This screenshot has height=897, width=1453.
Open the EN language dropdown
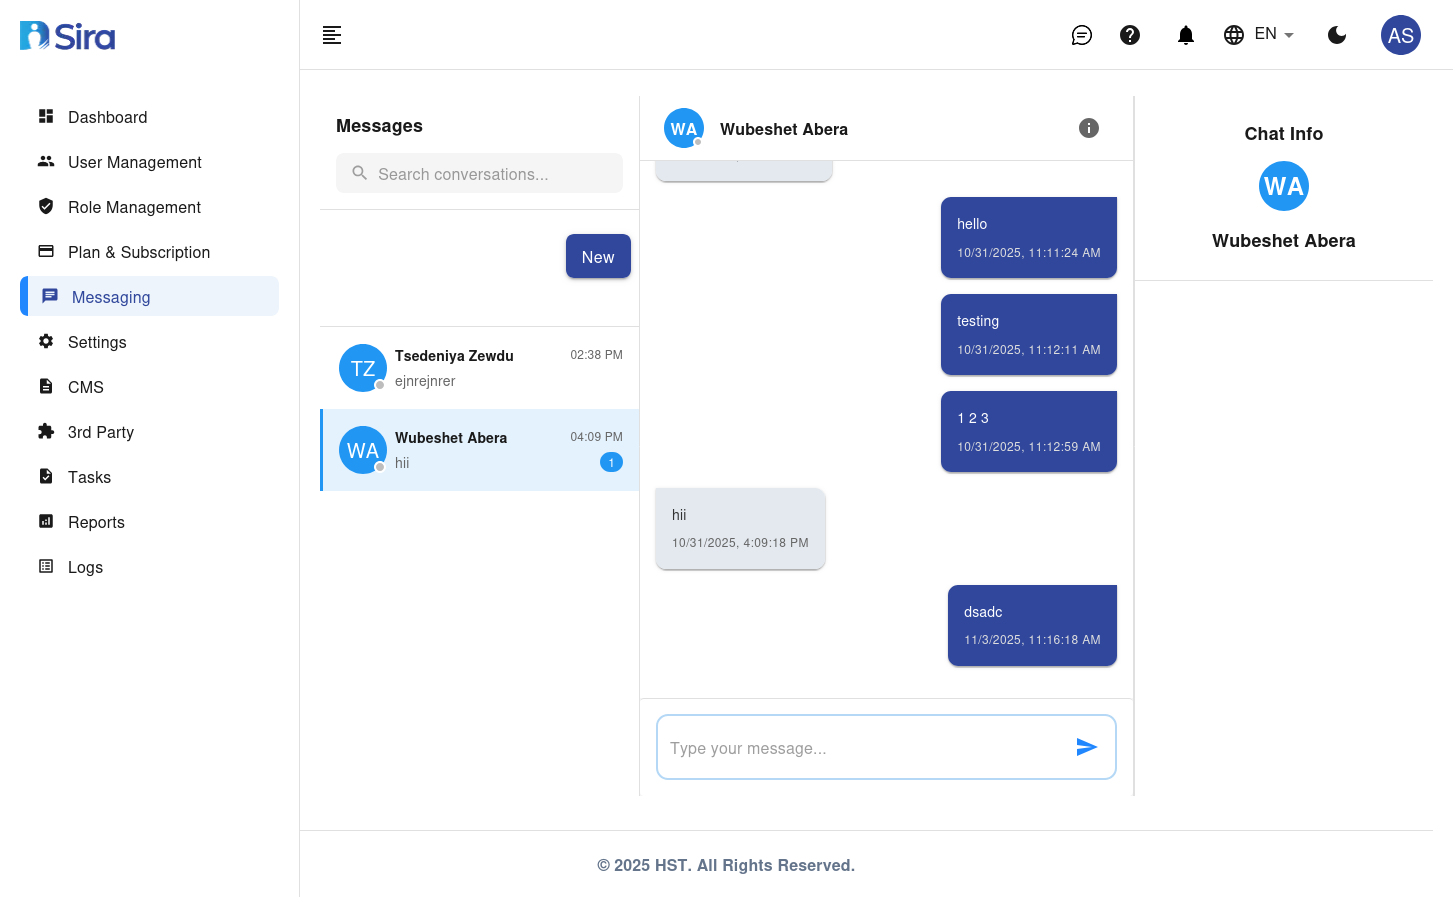point(1258,34)
